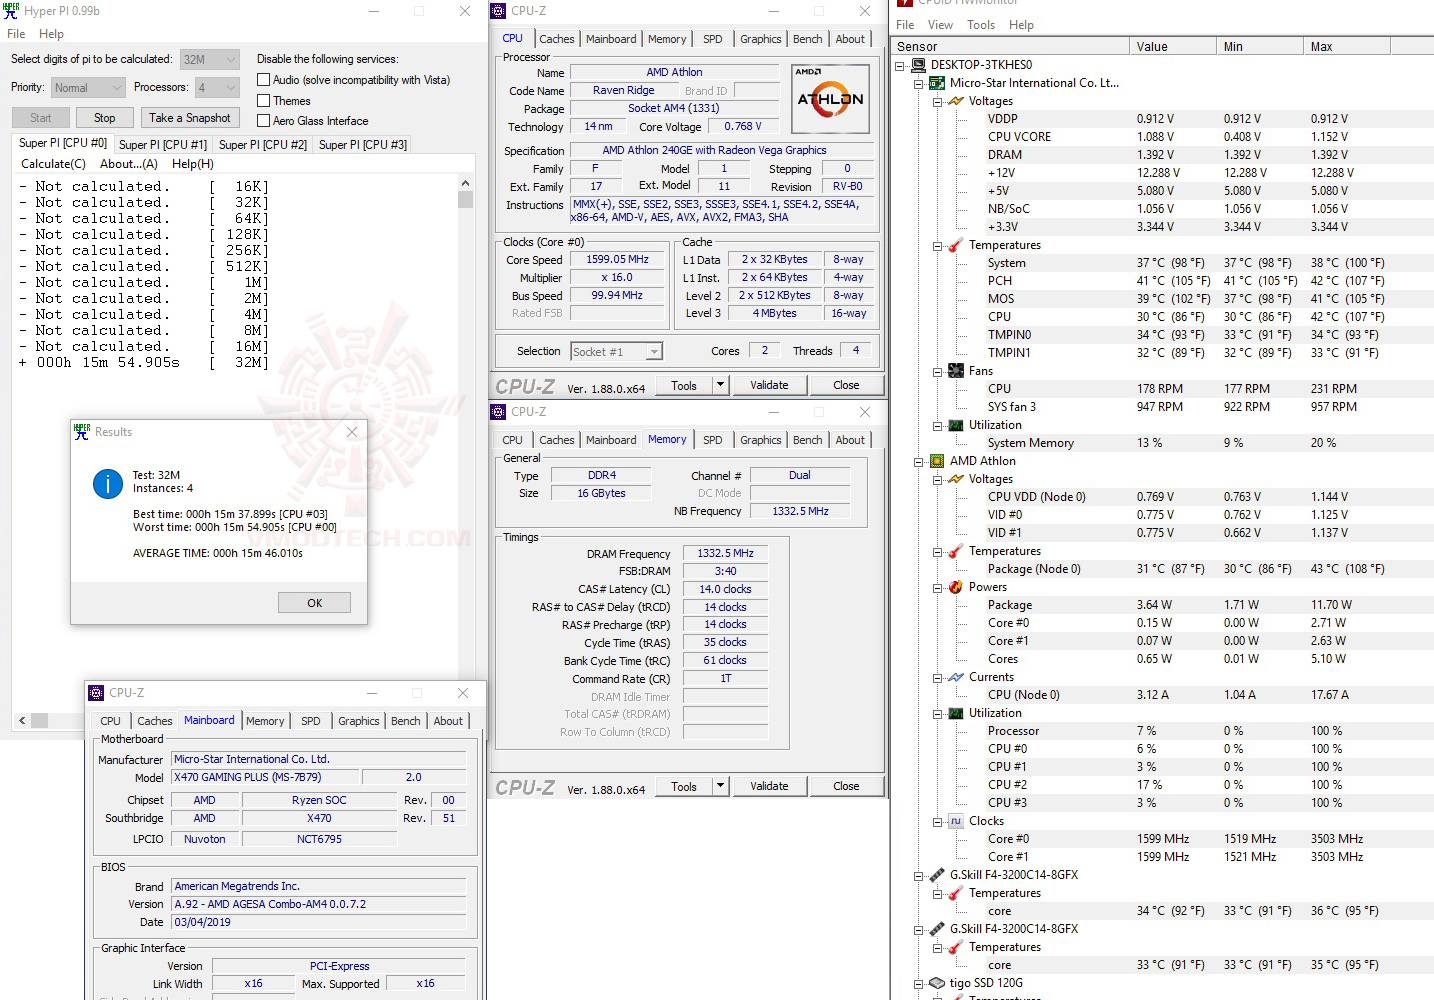The image size is (1434, 1000).
Task: Click the Value column header in HWMonitor
Action: click(x=1174, y=46)
